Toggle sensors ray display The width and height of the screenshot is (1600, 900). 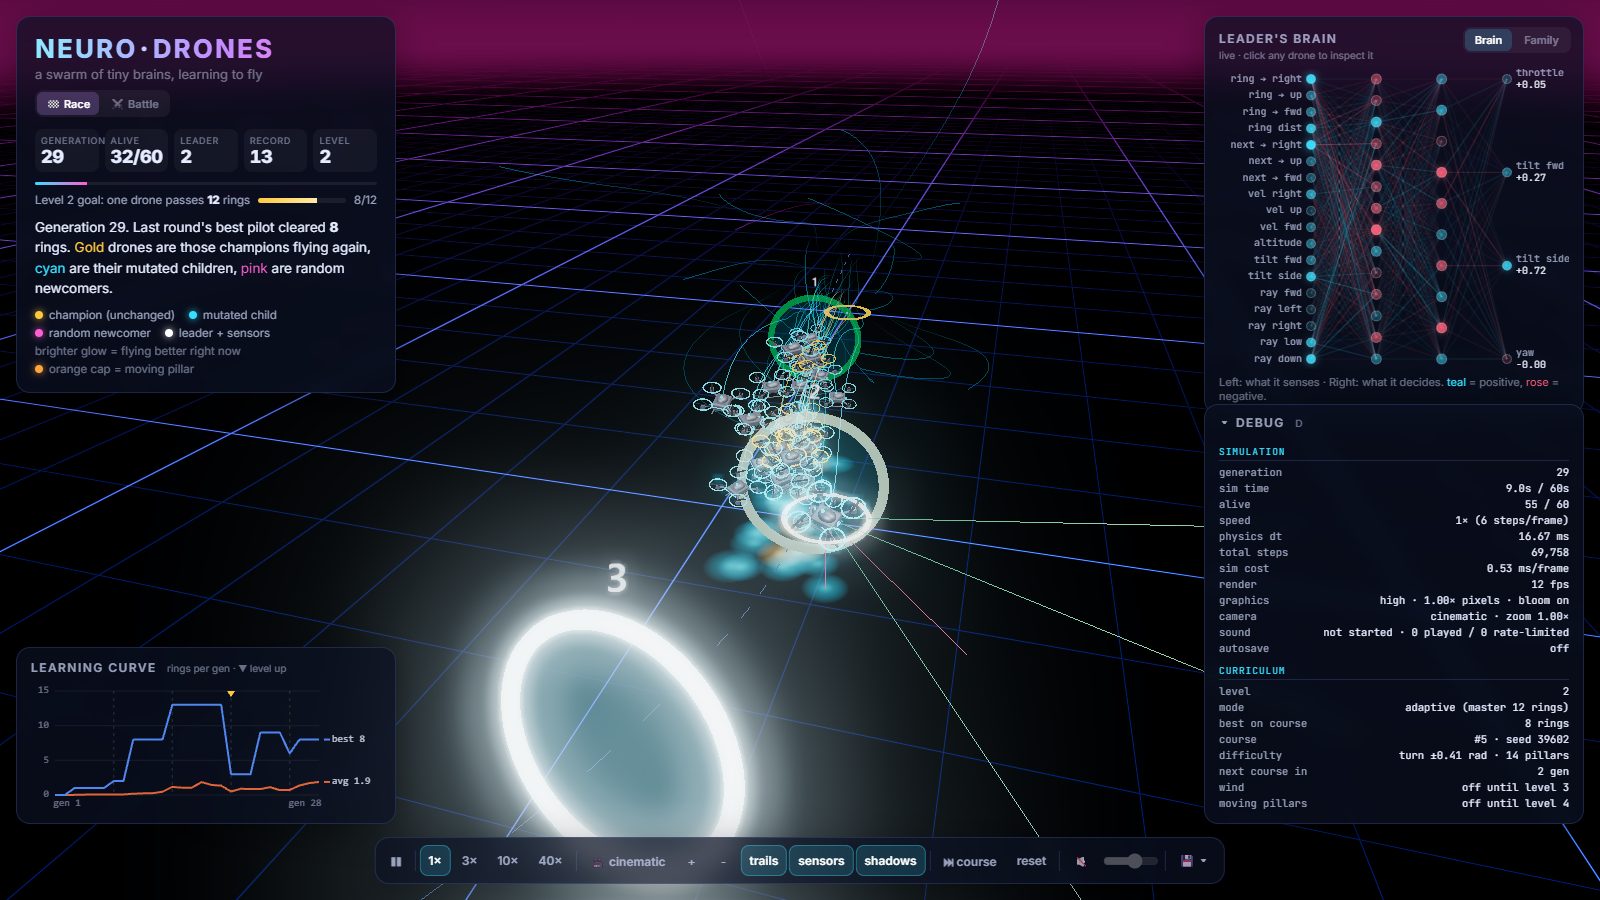click(x=821, y=861)
